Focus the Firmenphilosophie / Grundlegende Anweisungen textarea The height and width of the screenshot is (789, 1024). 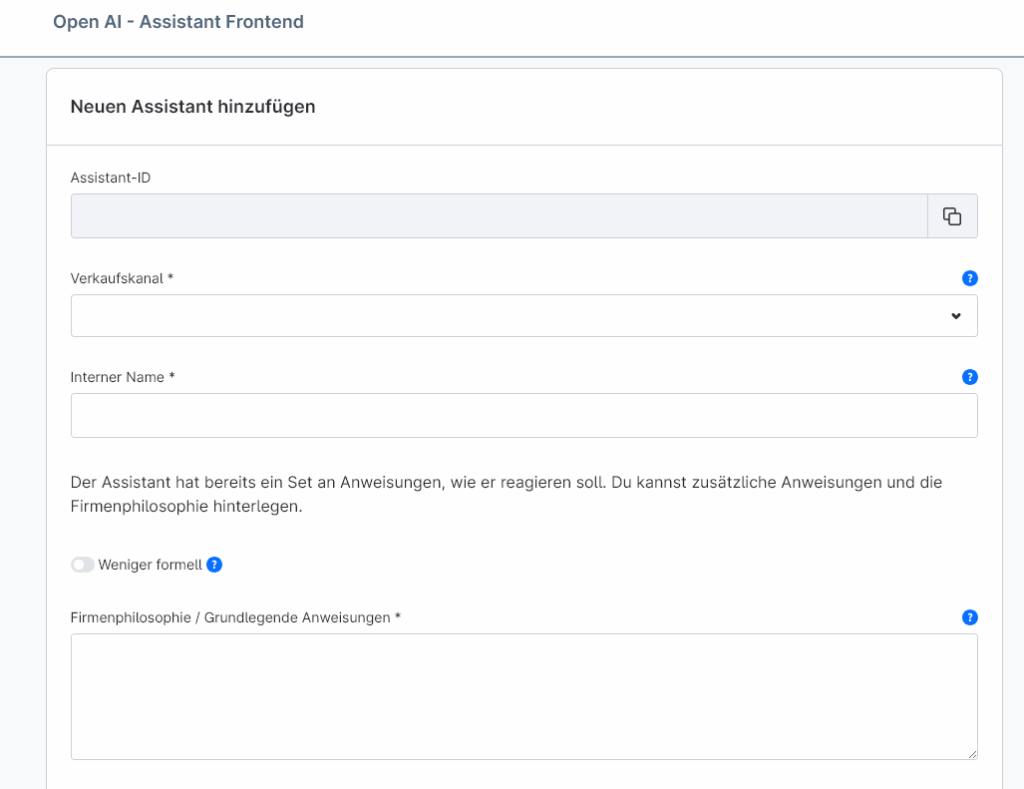[524, 696]
